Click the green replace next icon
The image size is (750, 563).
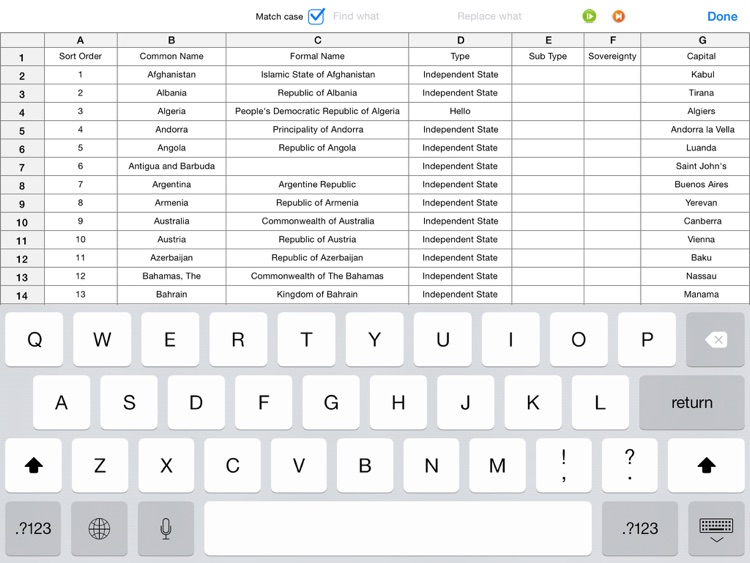(x=589, y=16)
